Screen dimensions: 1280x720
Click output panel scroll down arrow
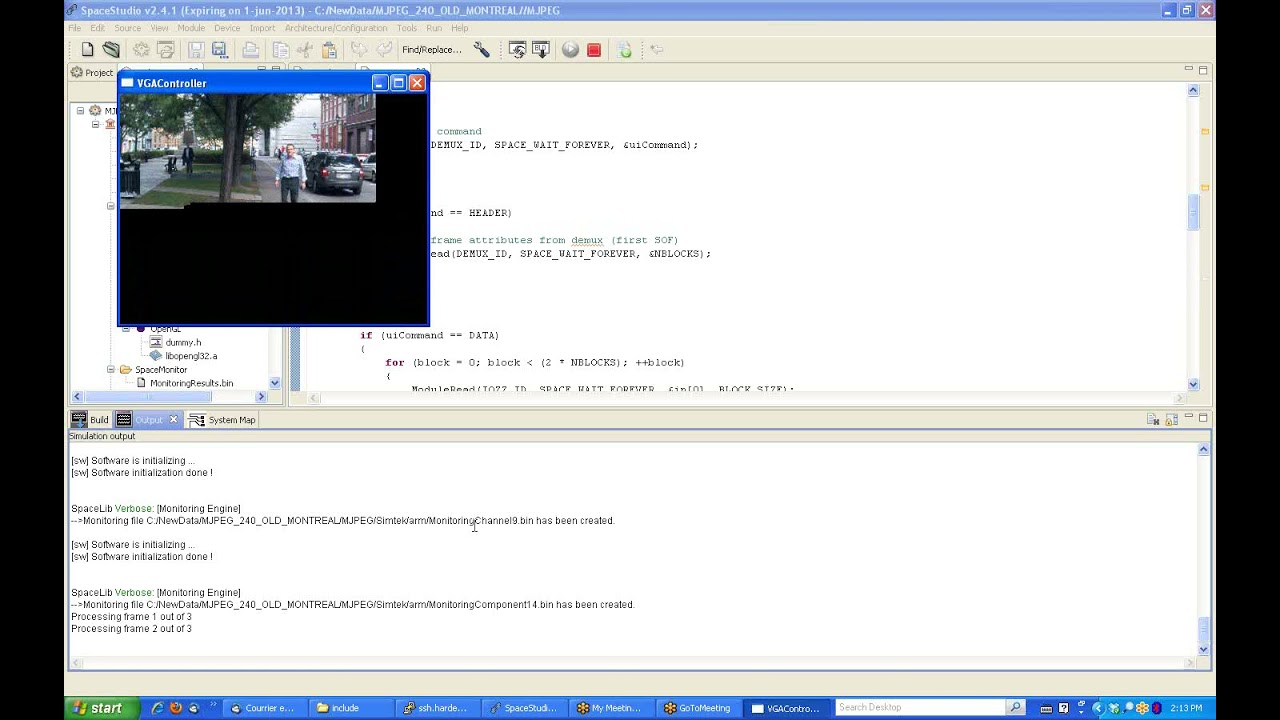(1204, 649)
